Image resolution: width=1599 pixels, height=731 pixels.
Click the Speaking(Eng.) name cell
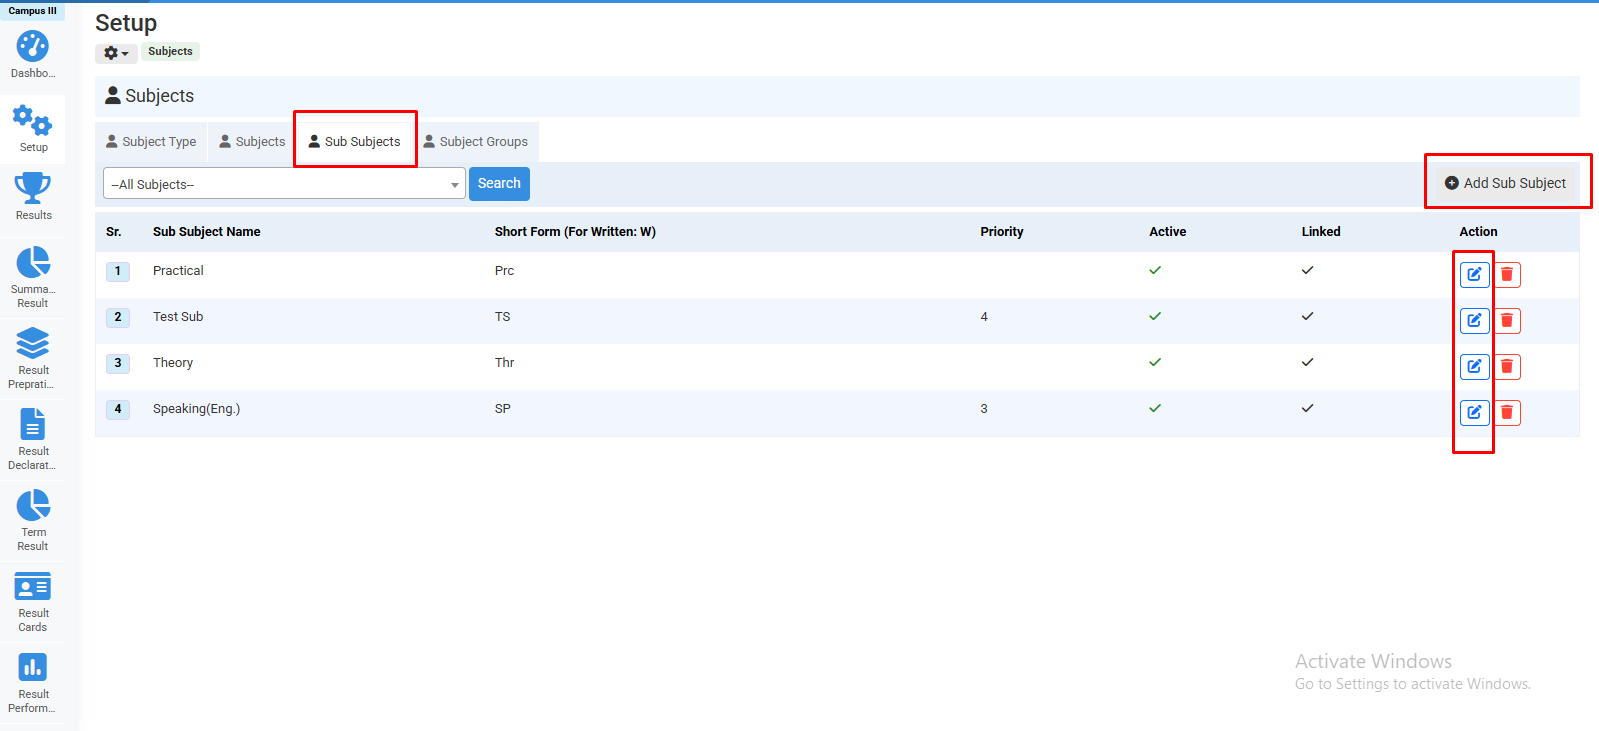(x=196, y=409)
